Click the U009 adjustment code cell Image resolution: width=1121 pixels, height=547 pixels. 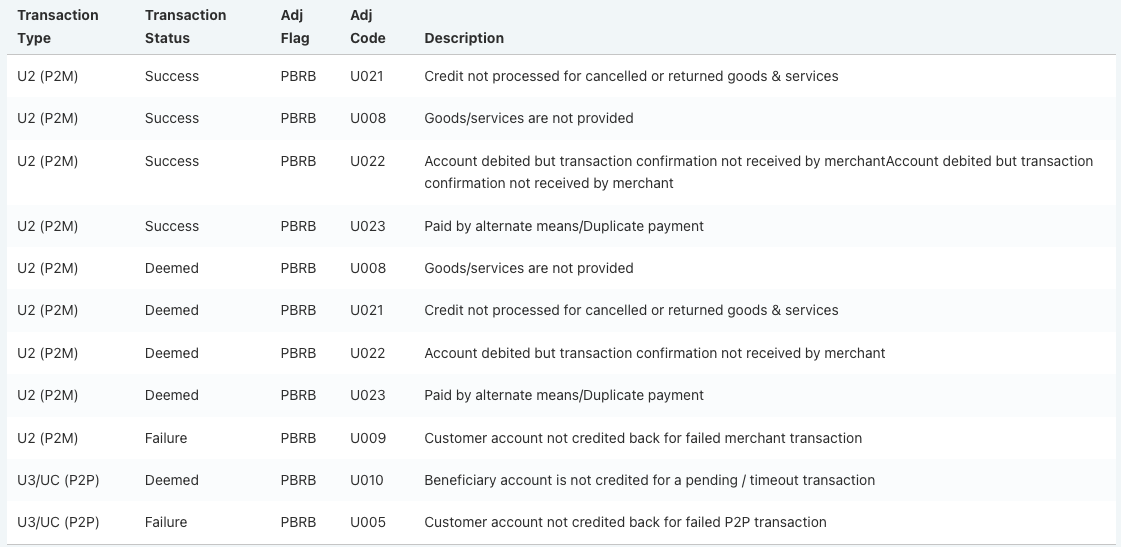366,438
